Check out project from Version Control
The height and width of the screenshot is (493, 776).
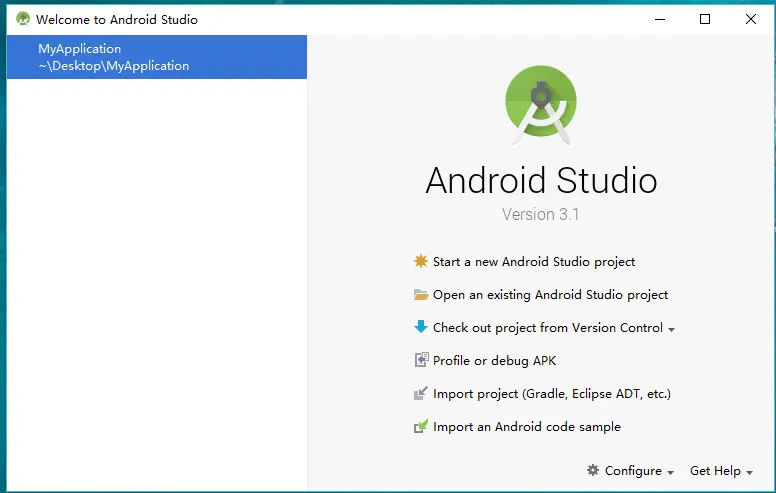pyautogui.click(x=547, y=328)
